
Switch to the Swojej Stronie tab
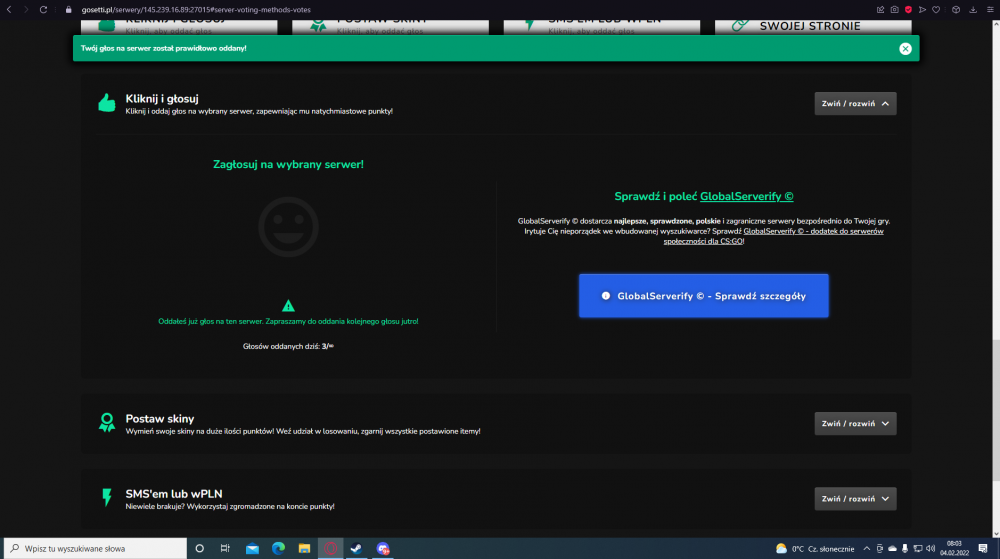[x=813, y=26]
